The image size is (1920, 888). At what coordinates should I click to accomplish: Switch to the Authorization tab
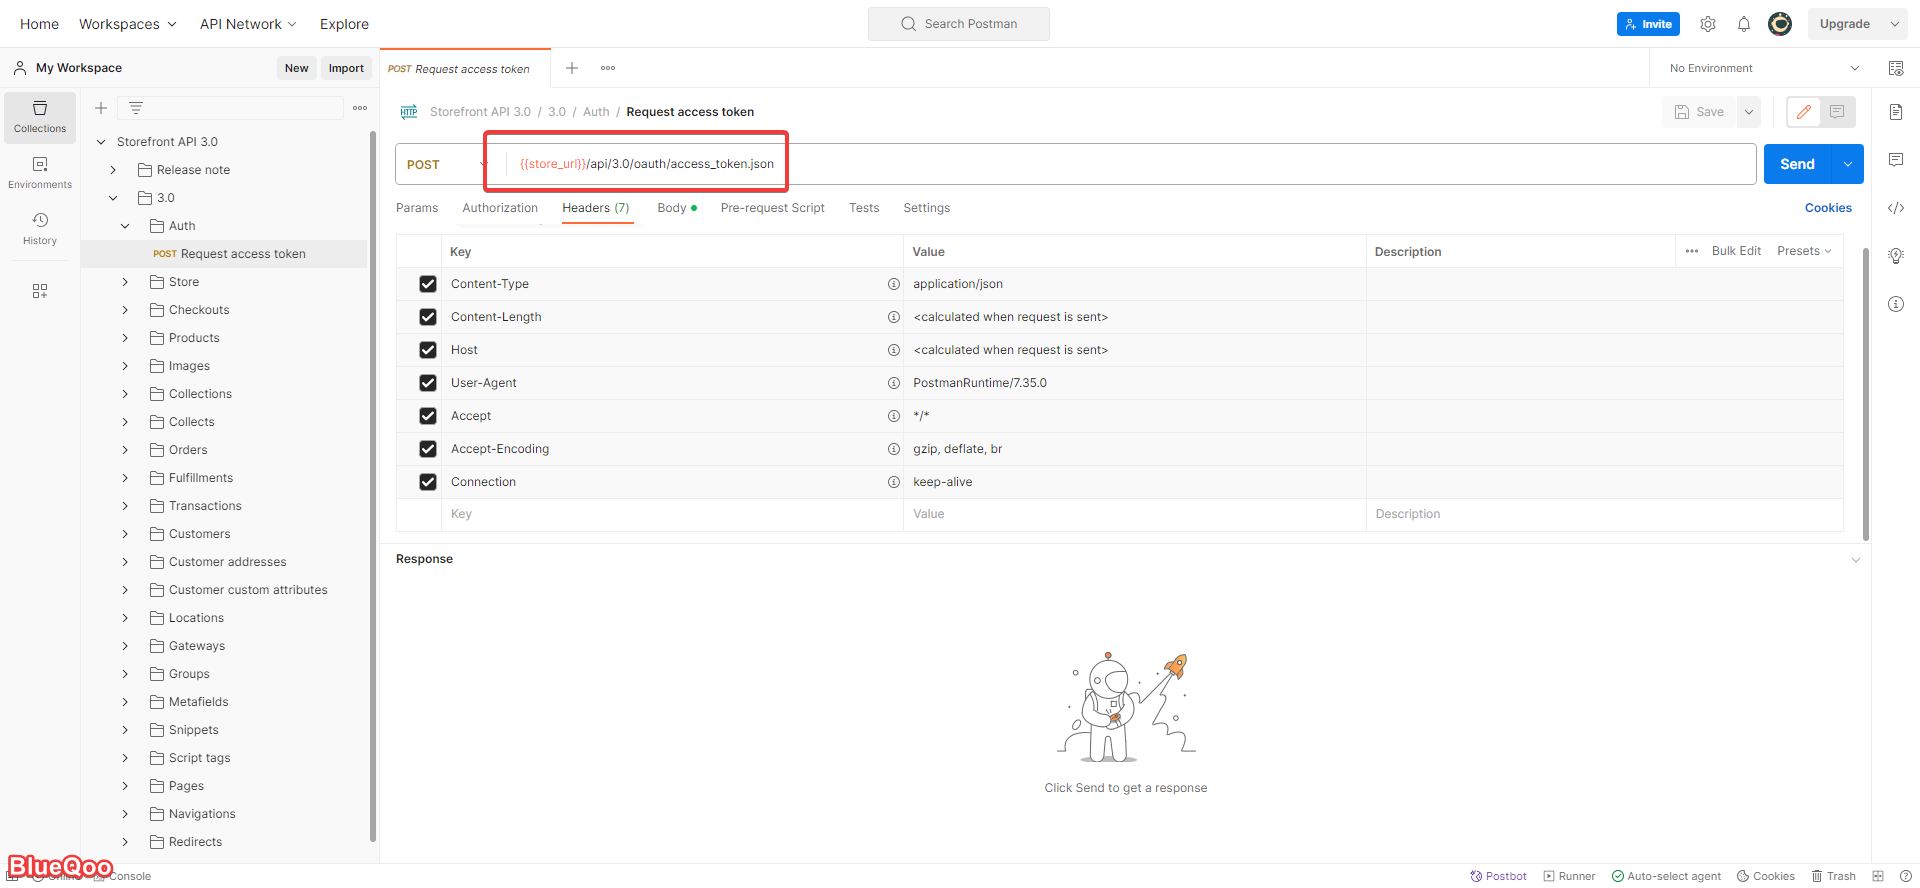pos(500,208)
